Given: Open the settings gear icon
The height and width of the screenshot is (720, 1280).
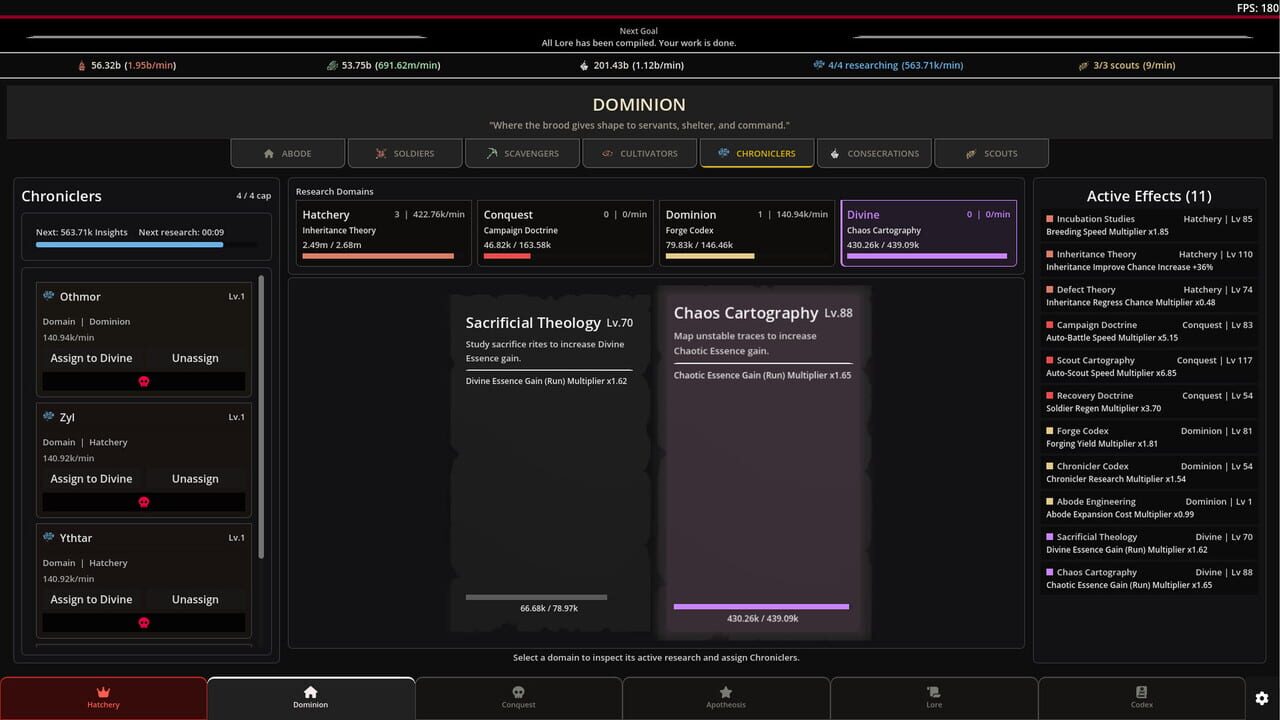Looking at the screenshot, I should click(x=1261, y=698).
